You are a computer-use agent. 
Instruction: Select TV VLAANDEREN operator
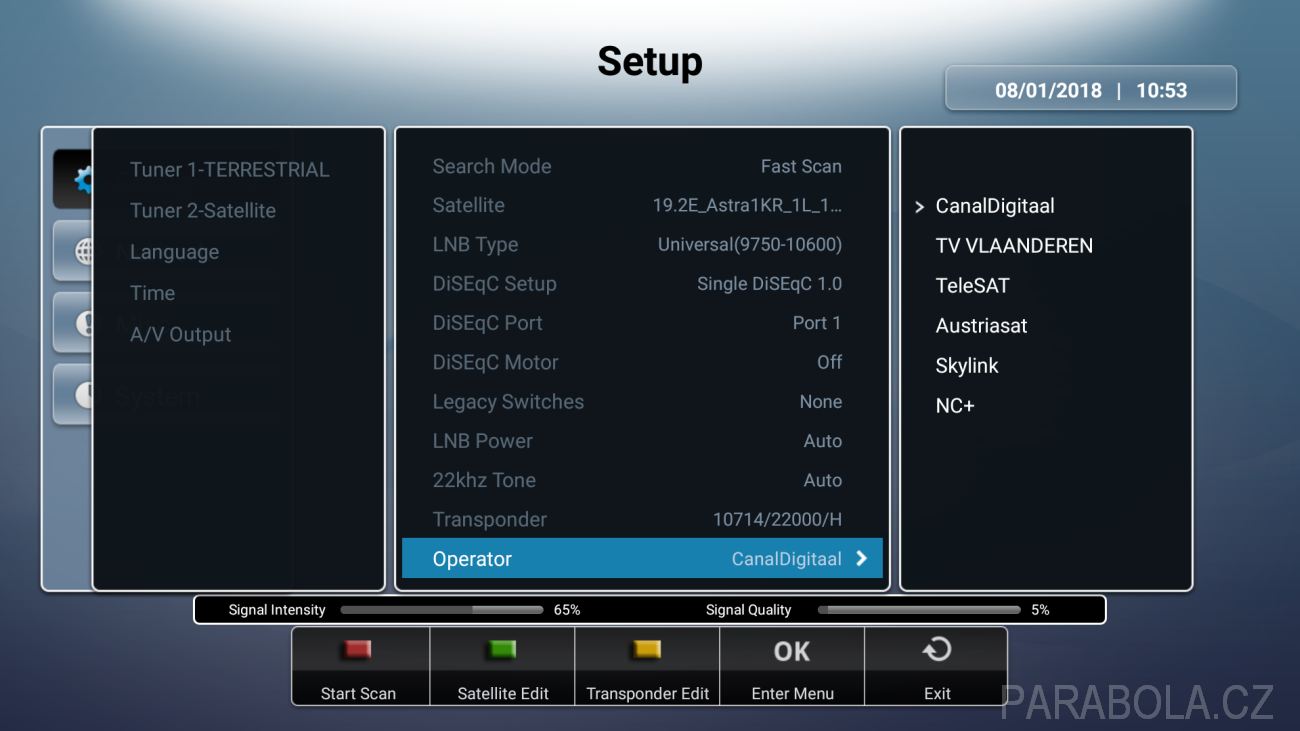[x=1014, y=246]
